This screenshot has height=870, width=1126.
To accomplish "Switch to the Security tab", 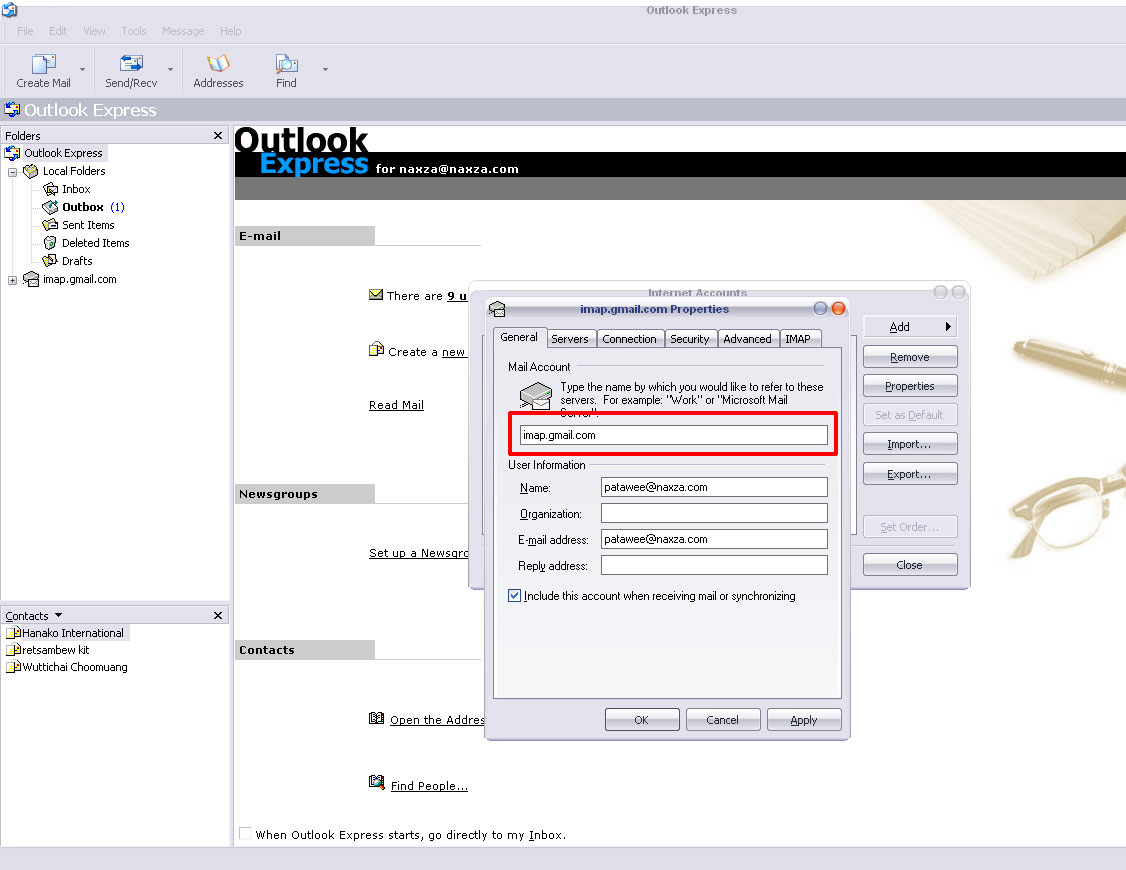I will [x=689, y=339].
